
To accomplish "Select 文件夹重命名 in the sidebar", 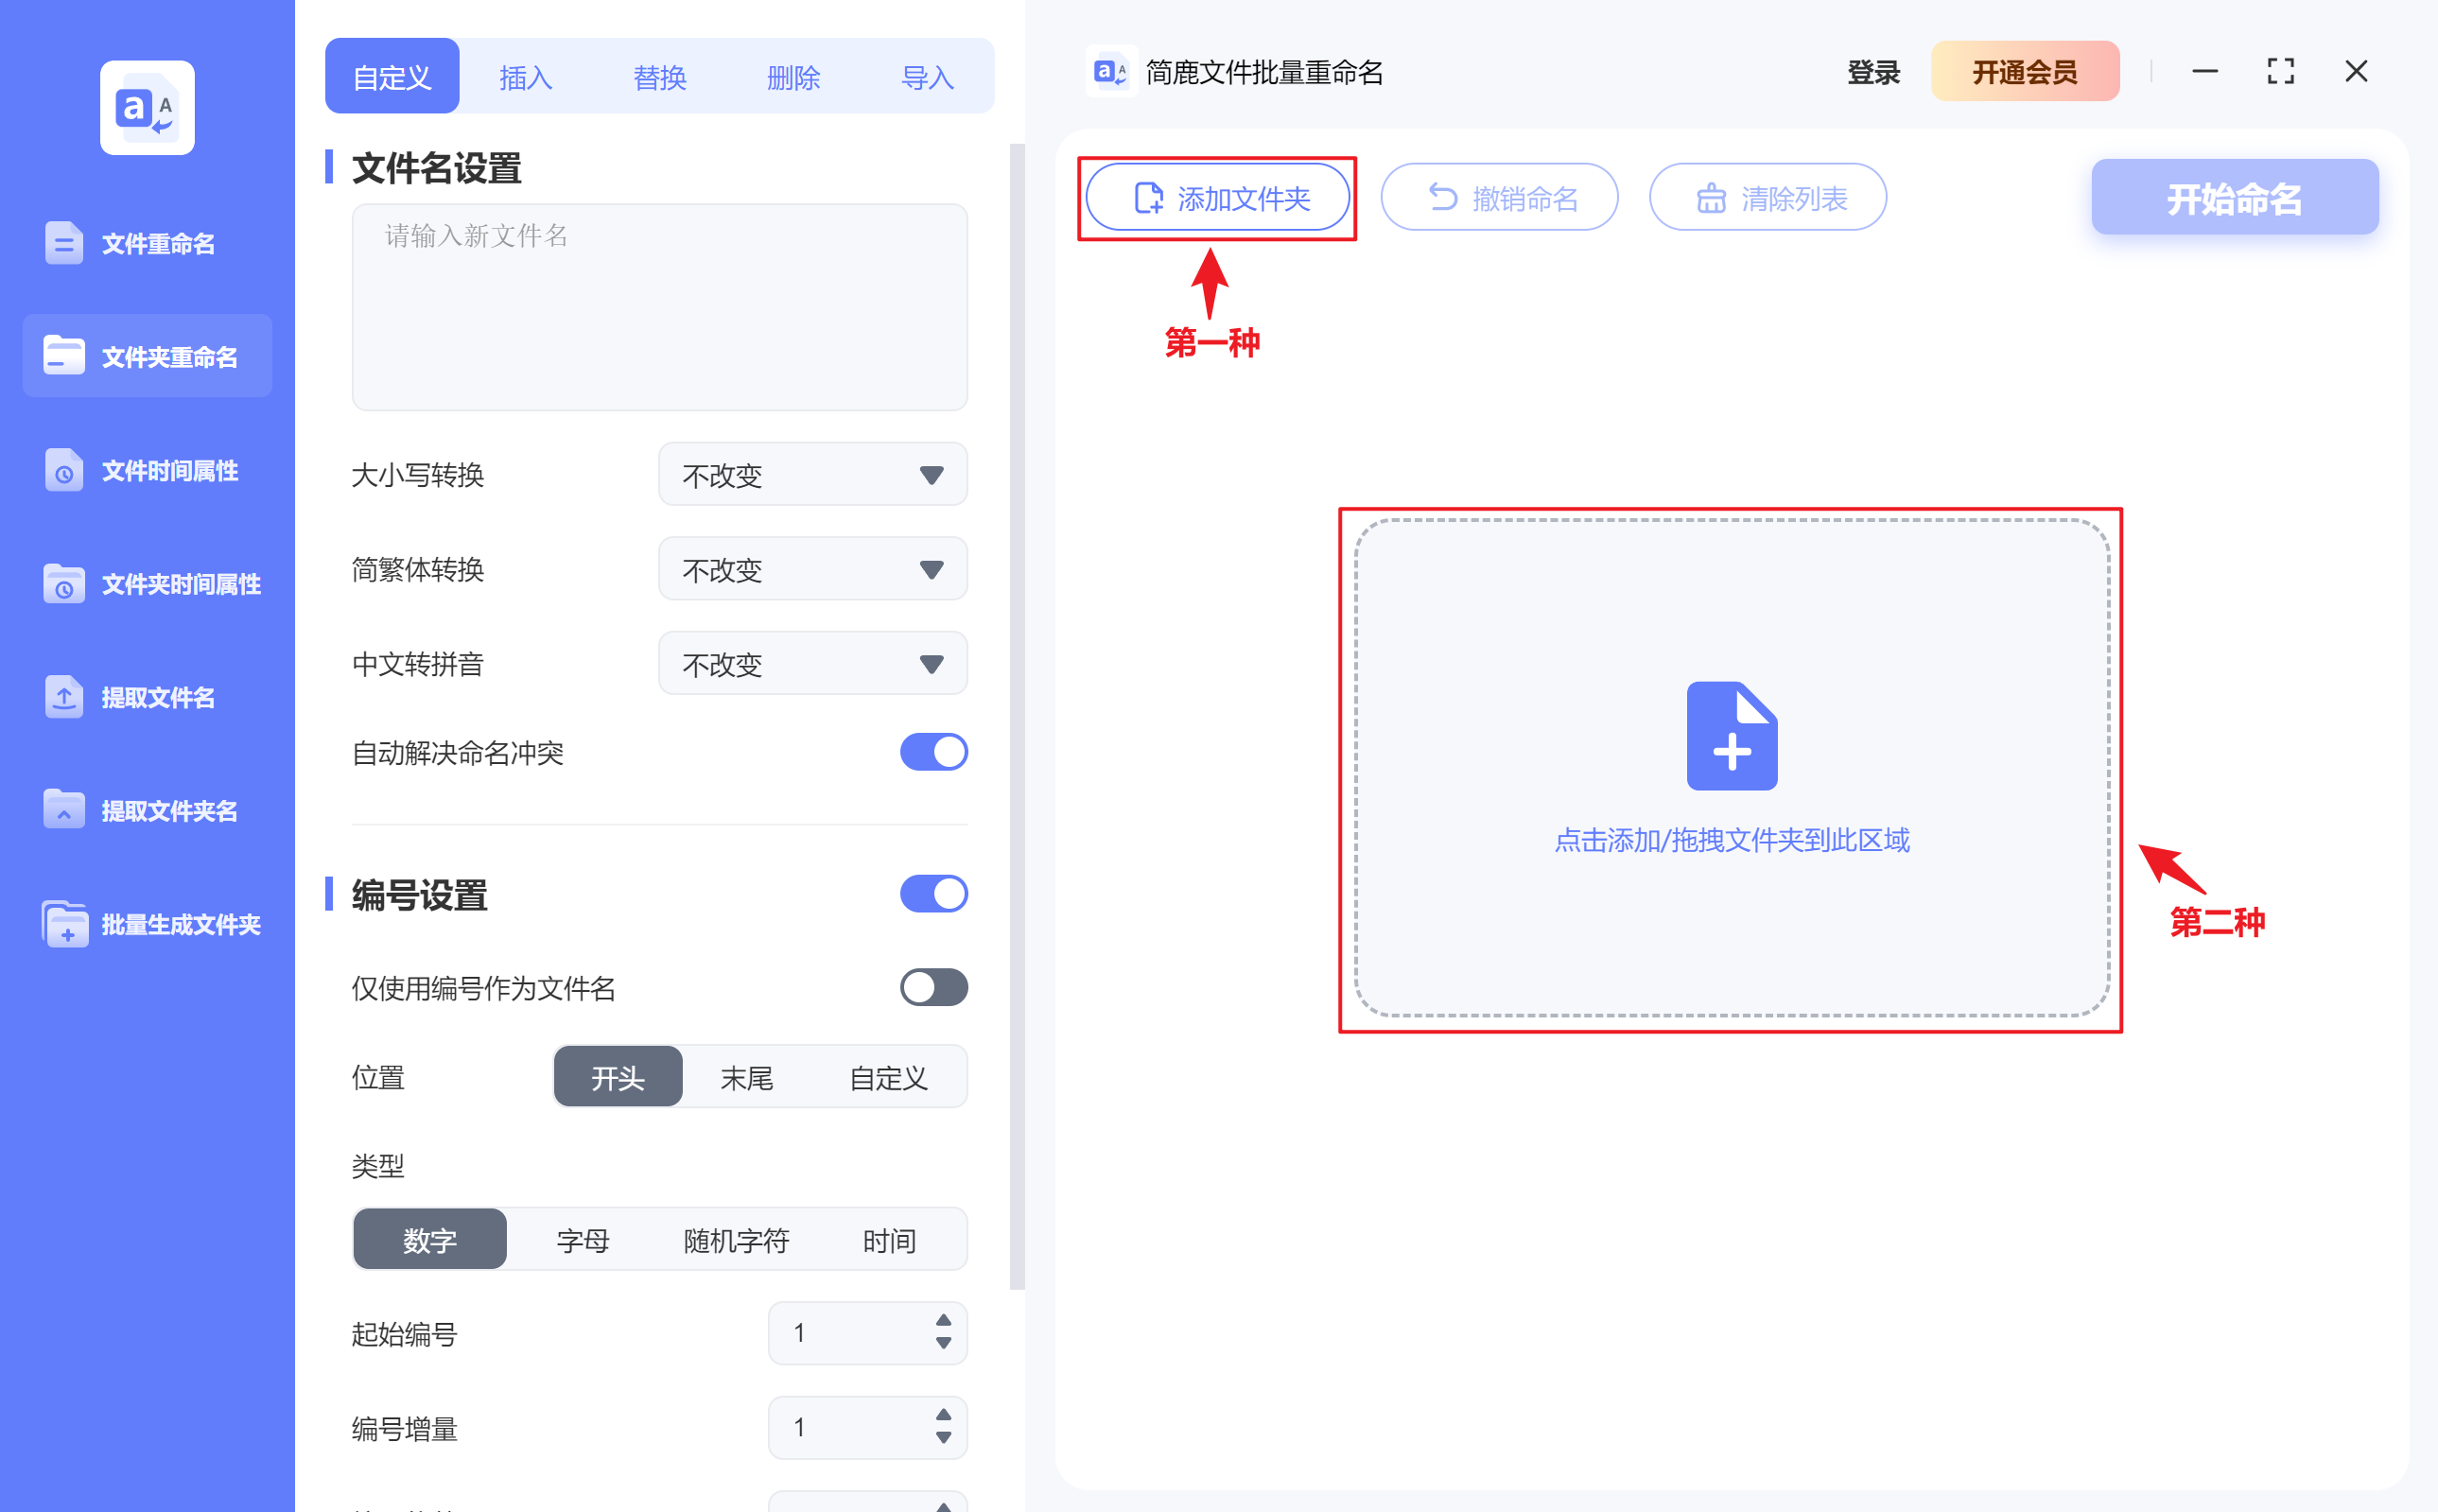I will [x=147, y=355].
